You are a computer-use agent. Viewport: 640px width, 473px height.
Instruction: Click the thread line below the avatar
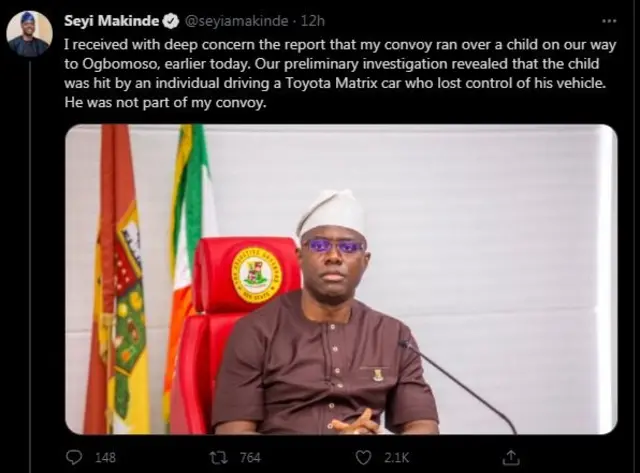tap(29, 265)
